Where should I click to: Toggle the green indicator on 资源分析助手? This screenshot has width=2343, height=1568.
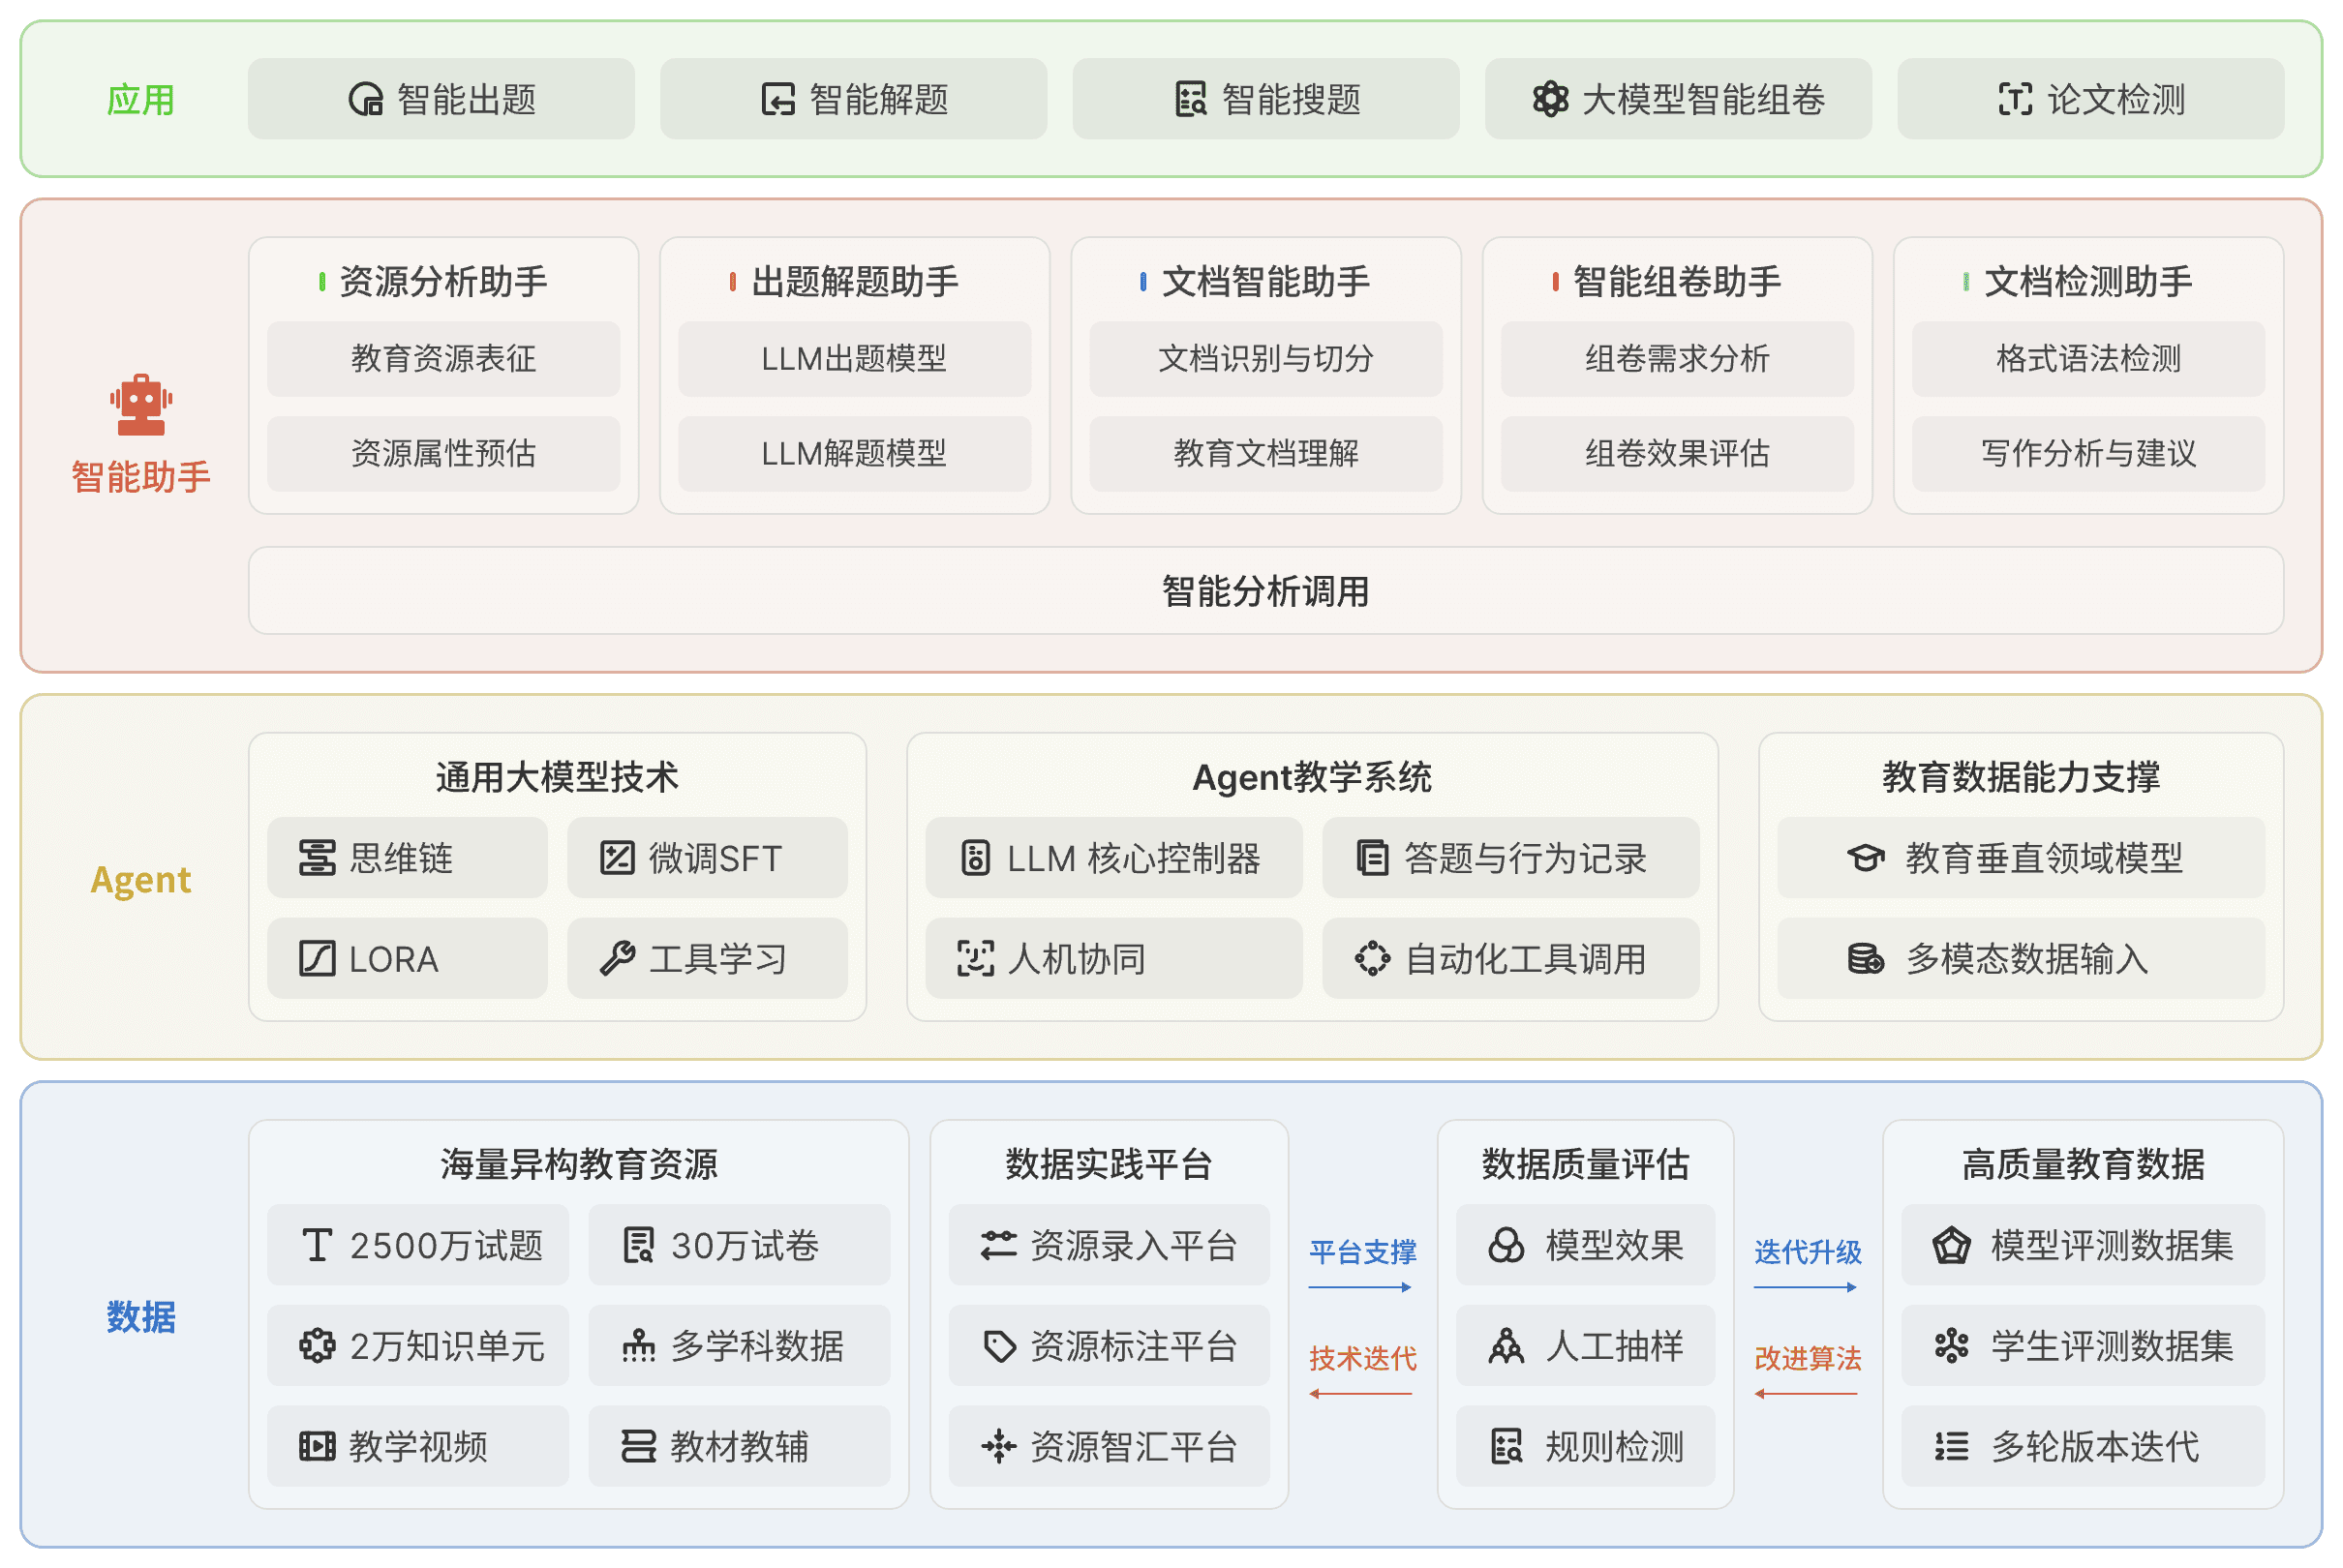click(322, 282)
